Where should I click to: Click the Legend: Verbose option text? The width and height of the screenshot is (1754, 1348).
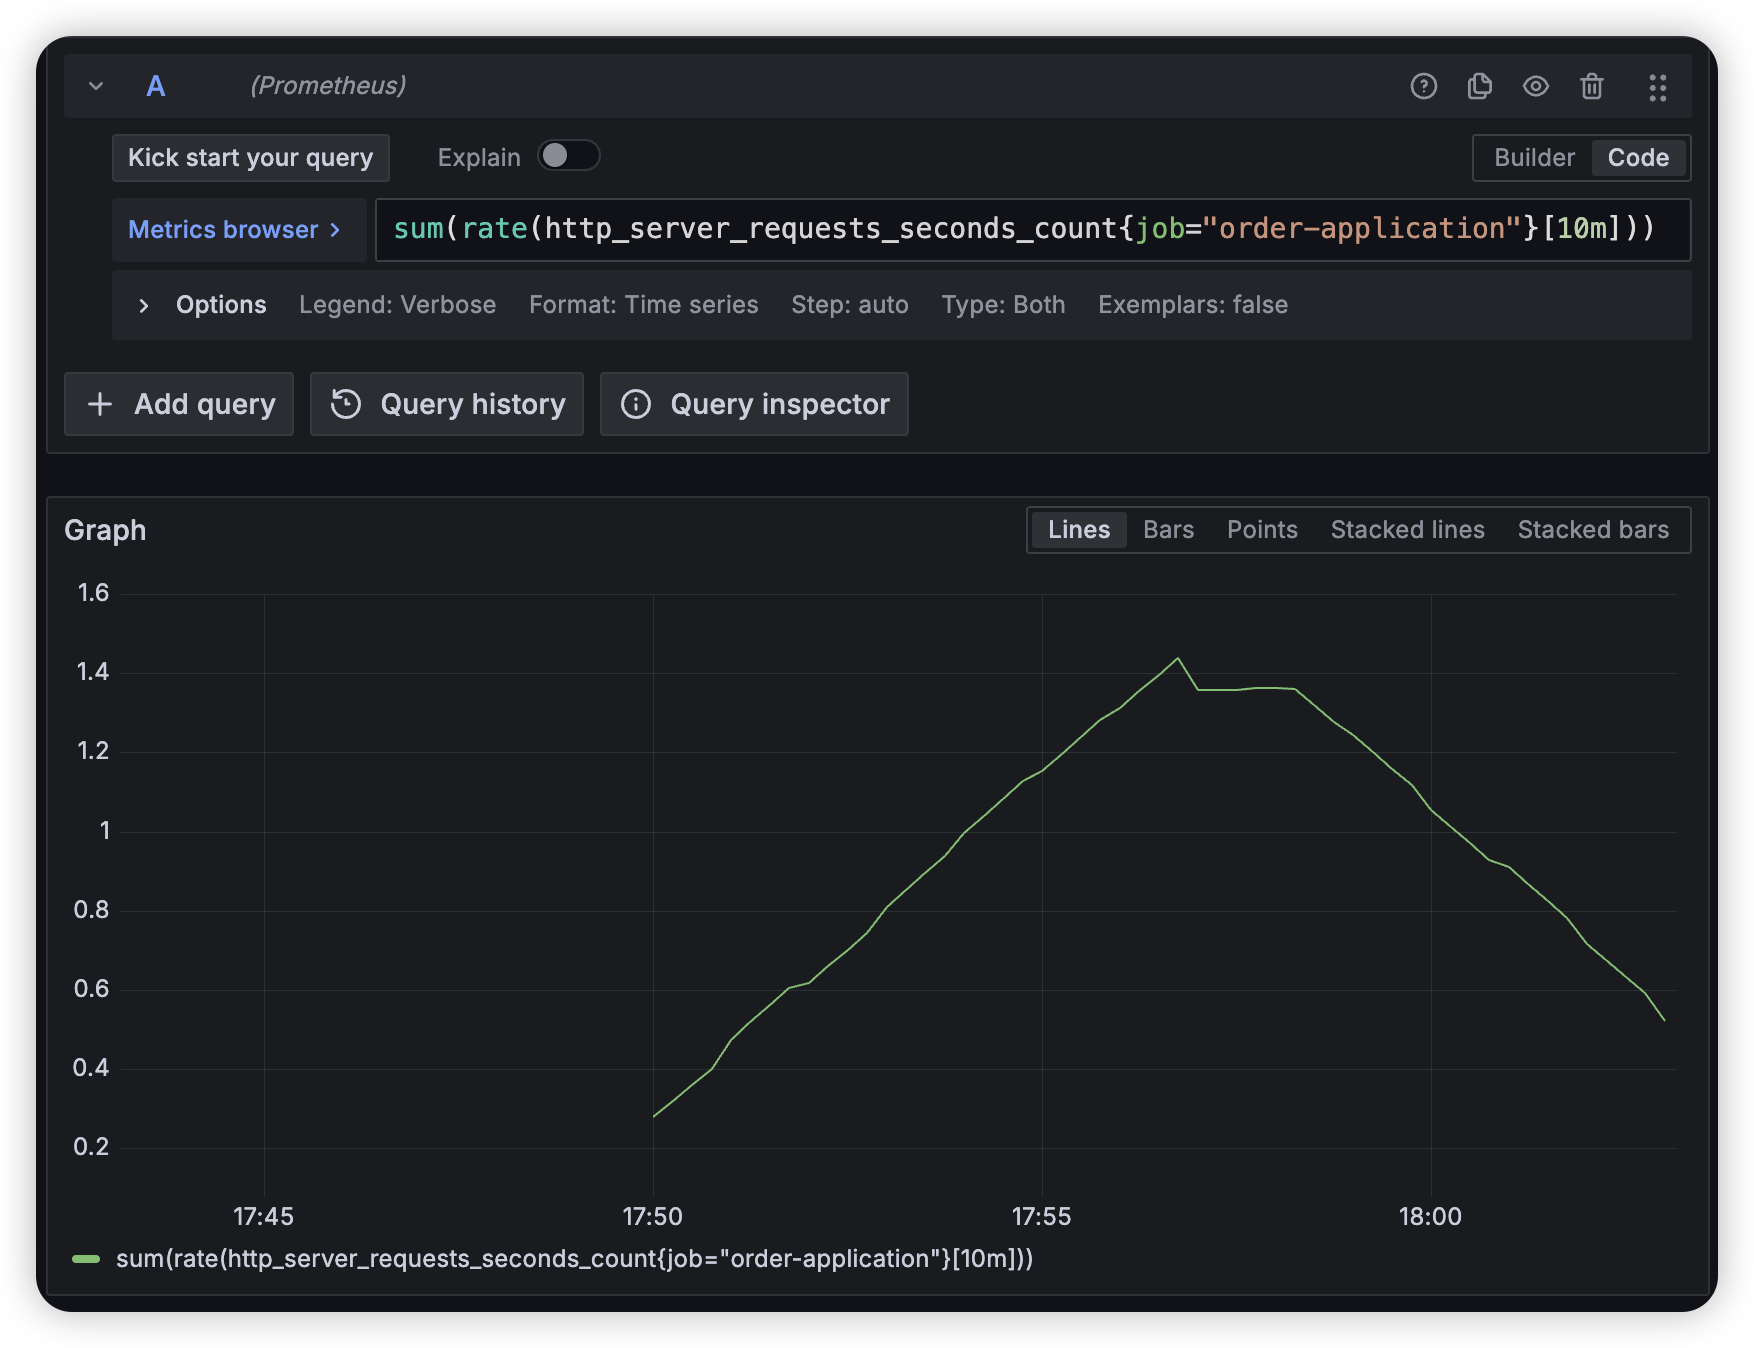click(x=398, y=305)
